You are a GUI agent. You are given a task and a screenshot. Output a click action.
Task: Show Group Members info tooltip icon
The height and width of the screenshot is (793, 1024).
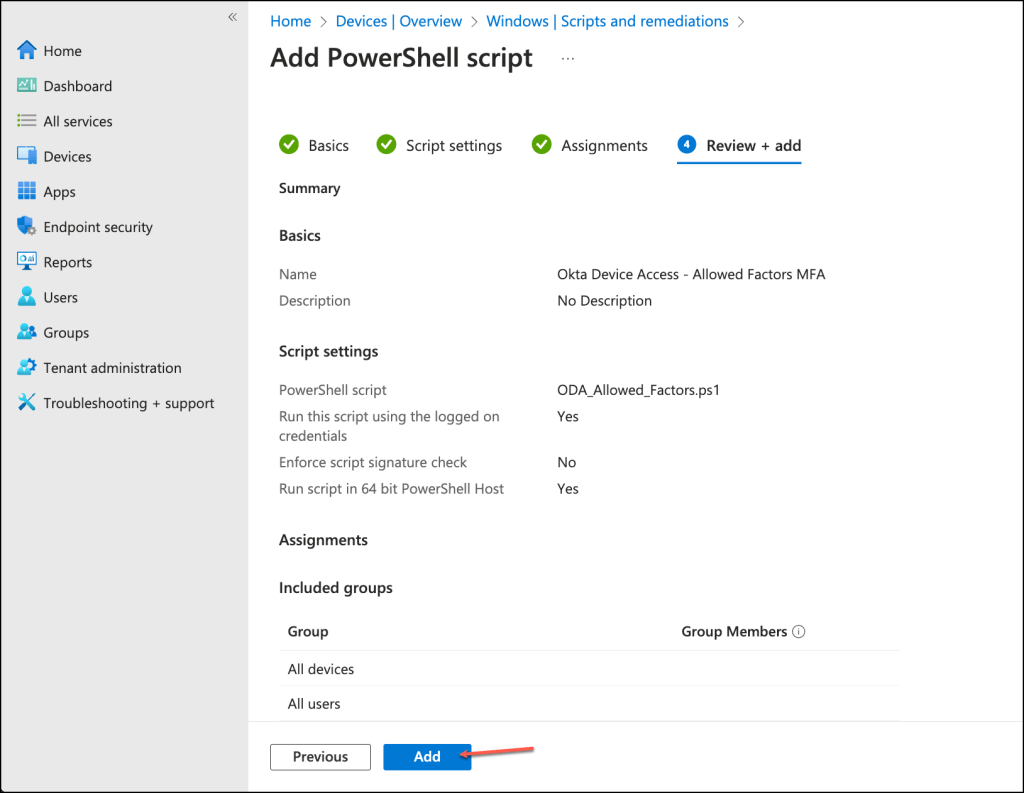point(799,632)
